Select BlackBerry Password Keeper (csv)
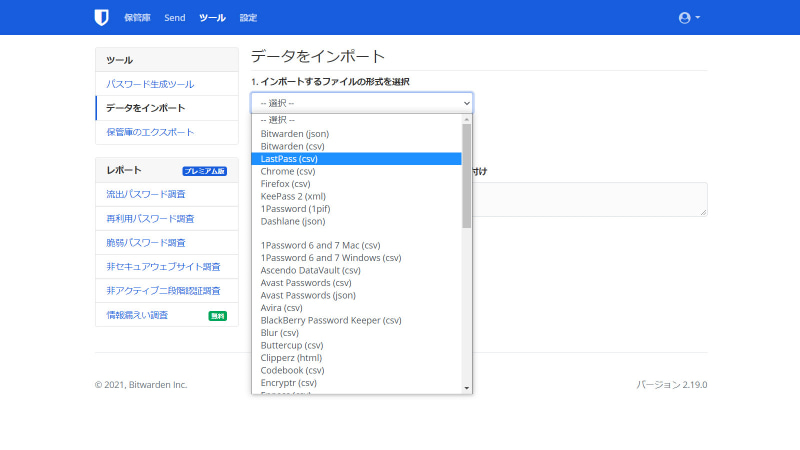The height and width of the screenshot is (450, 800). pos(356,320)
